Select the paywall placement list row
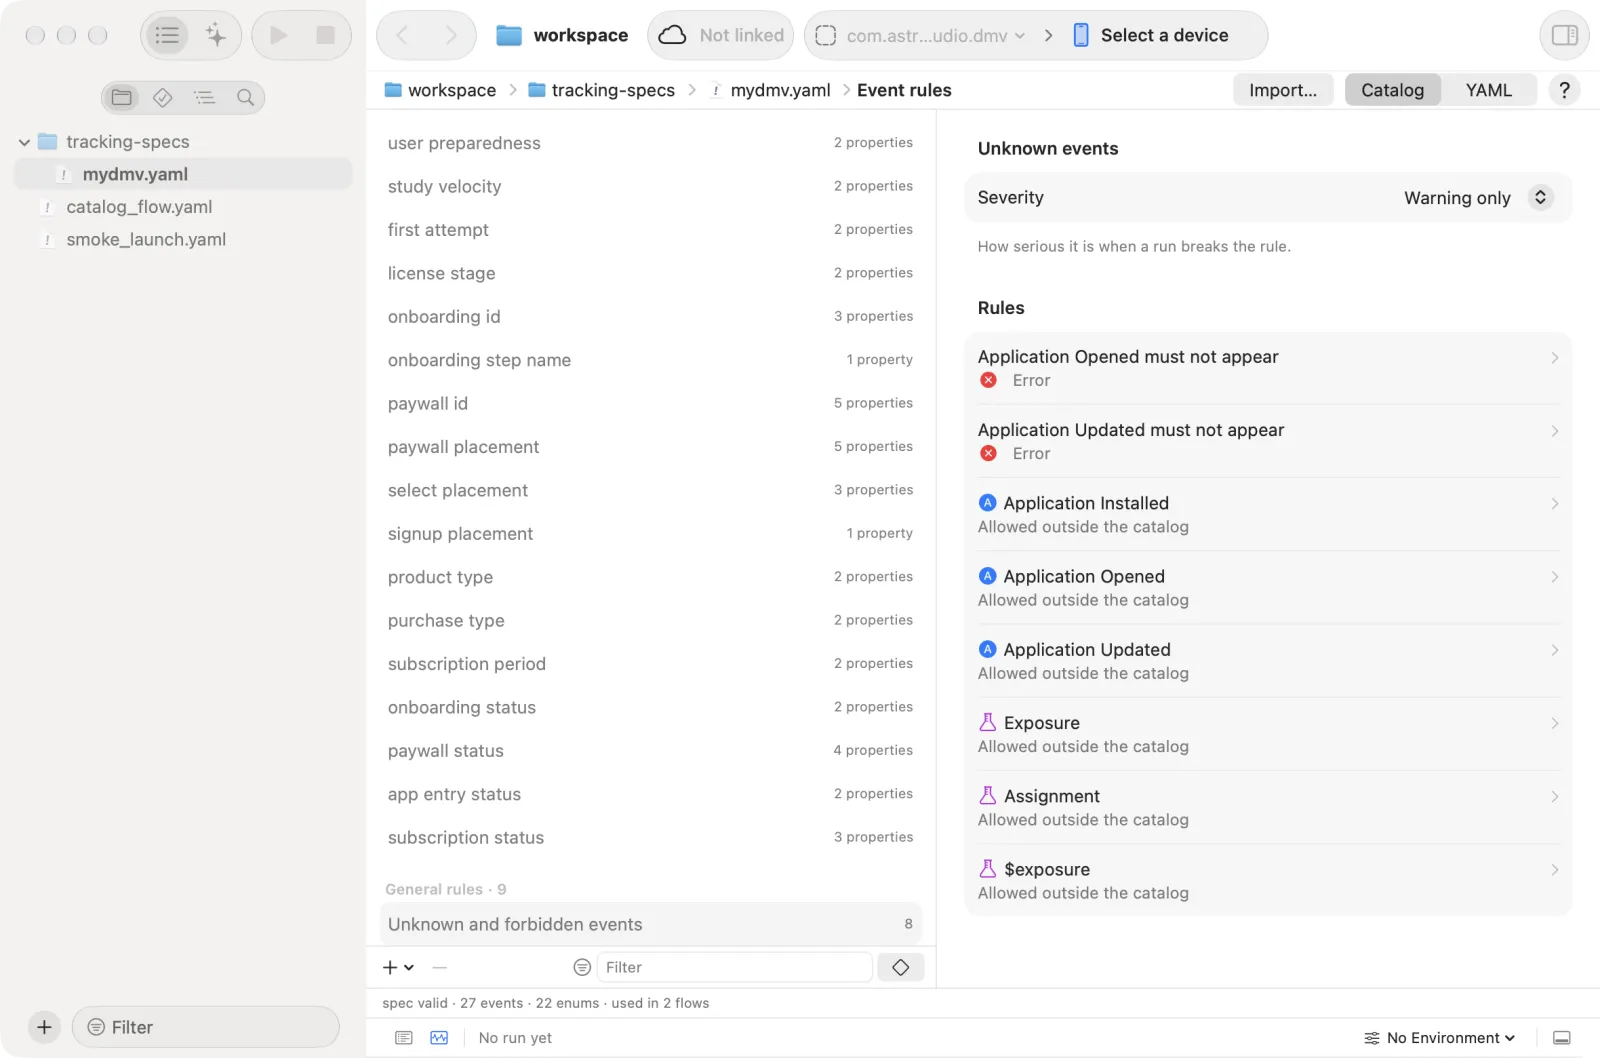This screenshot has width=1600, height=1058. (x=650, y=447)
